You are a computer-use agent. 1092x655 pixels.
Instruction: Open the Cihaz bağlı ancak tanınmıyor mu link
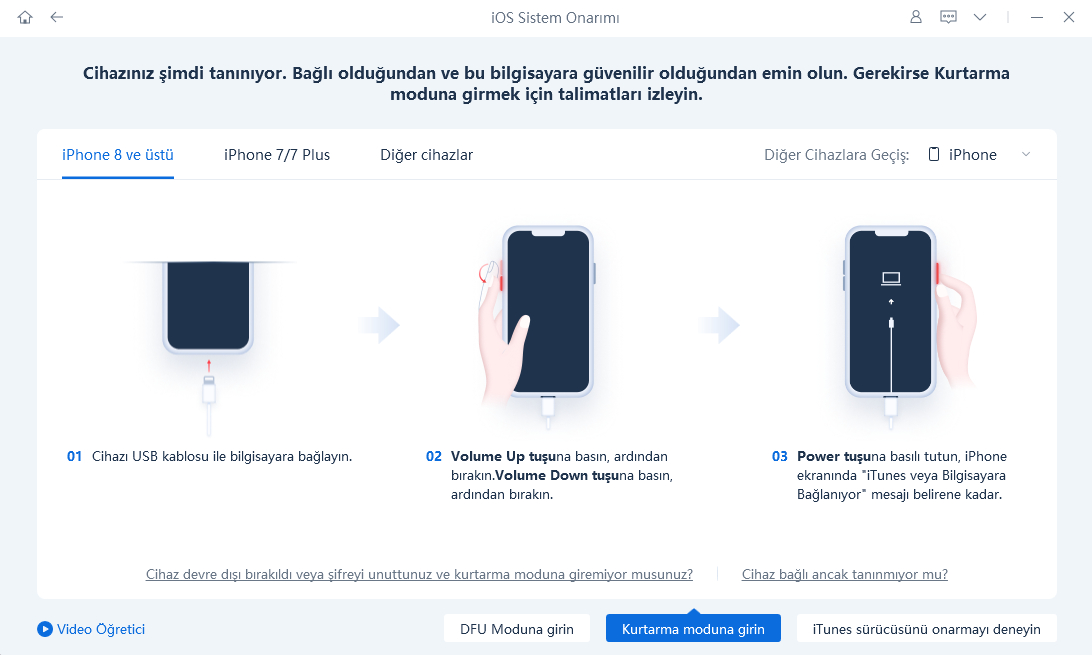(845, 574)
